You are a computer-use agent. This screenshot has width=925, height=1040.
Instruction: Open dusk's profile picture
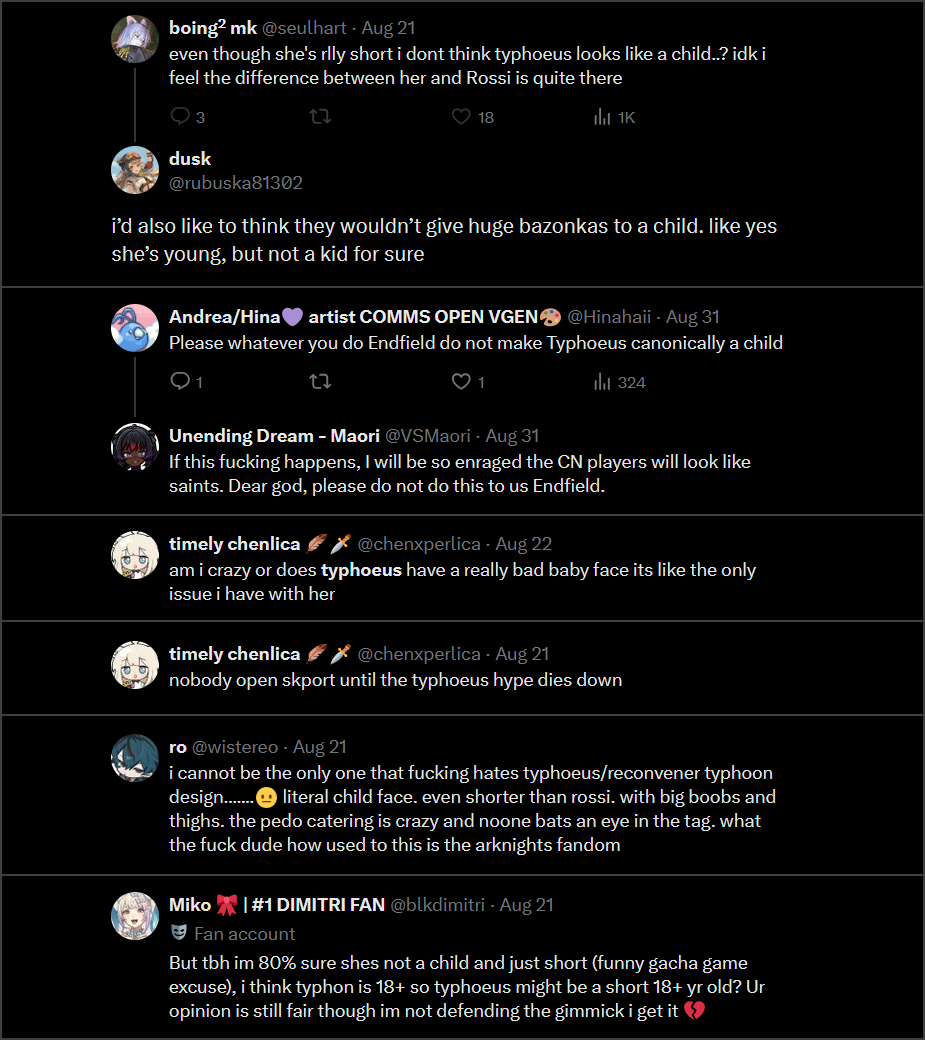tap(135, 170)
